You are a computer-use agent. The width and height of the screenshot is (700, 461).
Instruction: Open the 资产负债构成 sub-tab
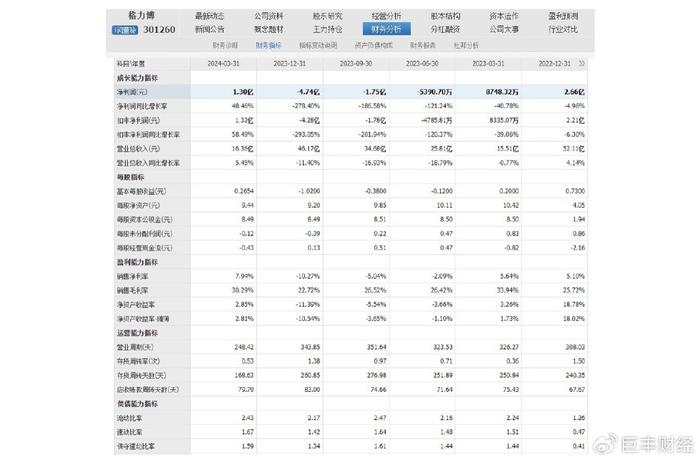pos(374,45)
